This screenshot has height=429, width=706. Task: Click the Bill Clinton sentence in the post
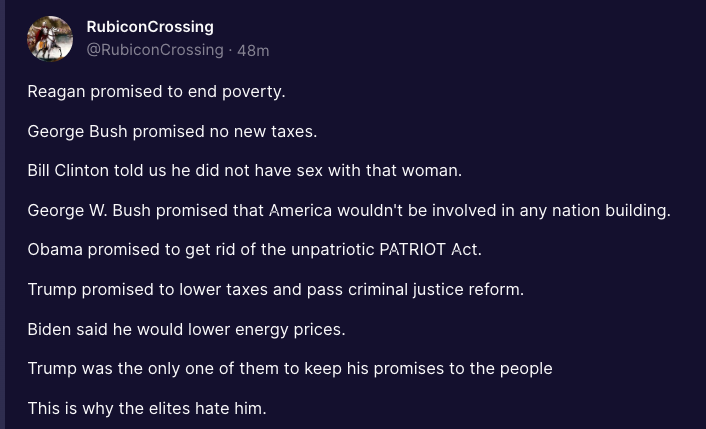[244, 171]
